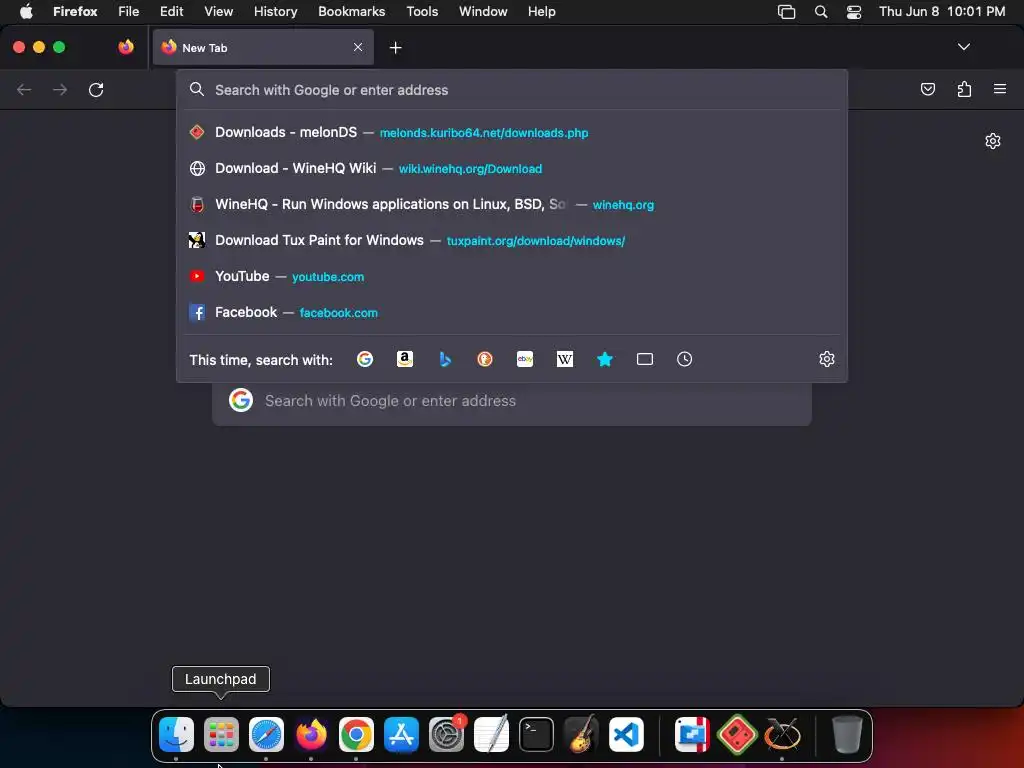Viewport: 1024px width, 768px height.
Task: Search open Tabs using rectangle icon
Action: (645, 359)
